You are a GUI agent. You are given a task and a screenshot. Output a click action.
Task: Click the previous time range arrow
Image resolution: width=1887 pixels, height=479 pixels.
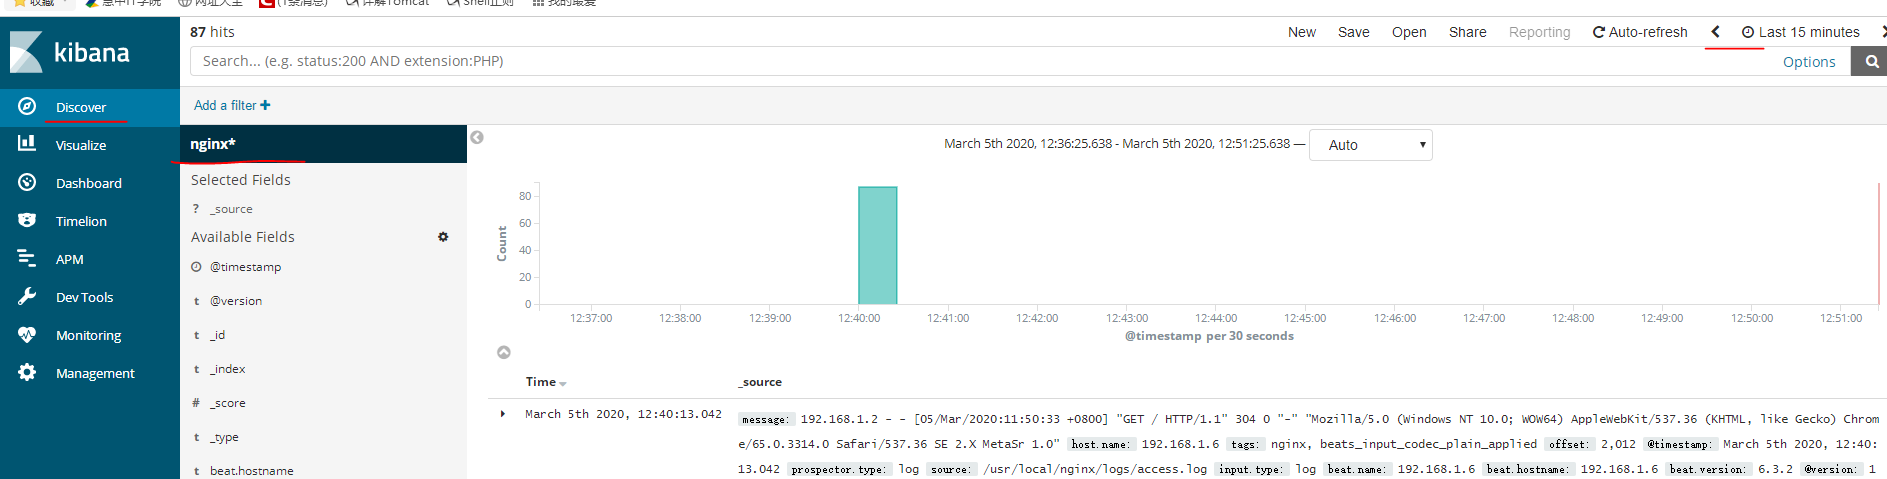1715,32
